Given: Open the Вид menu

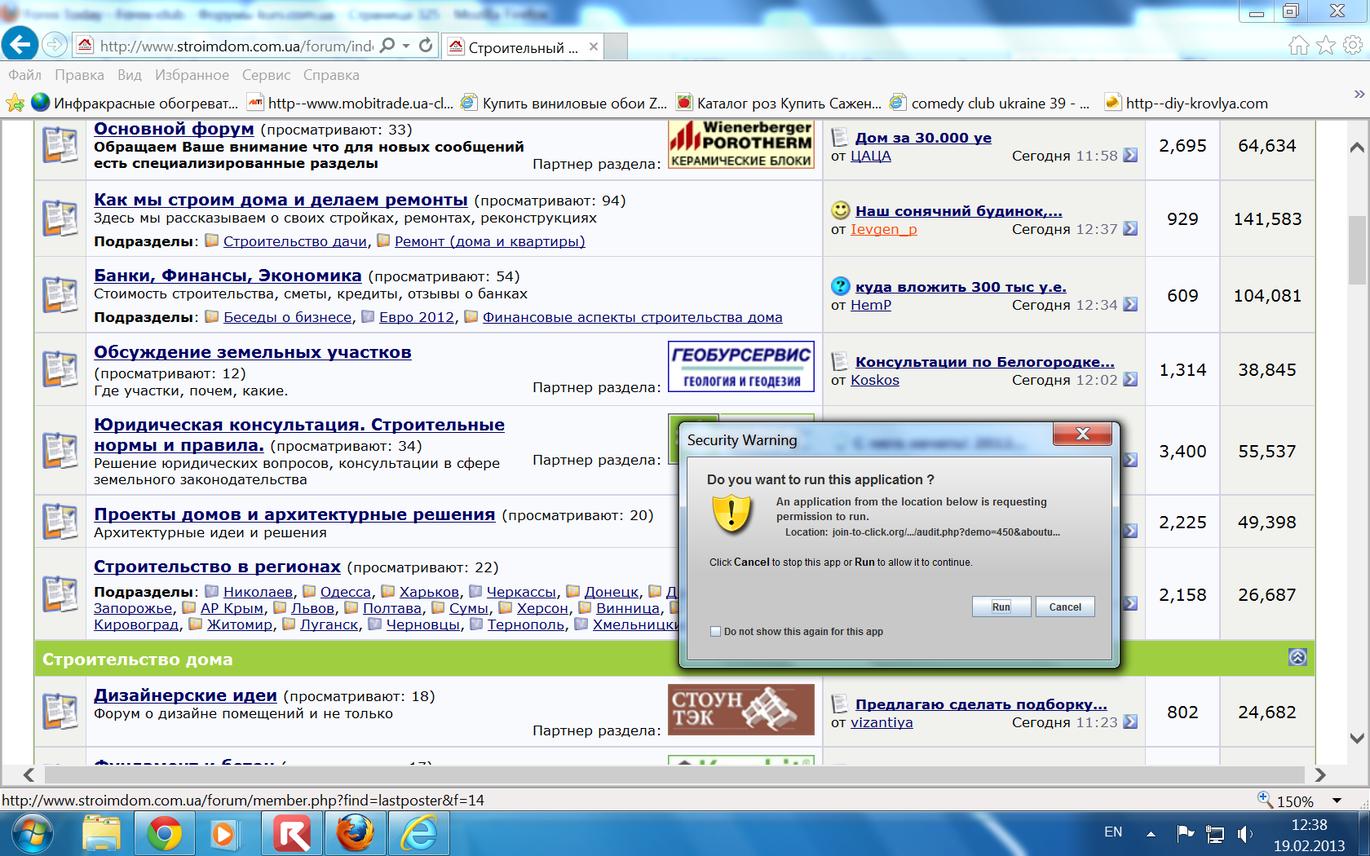Looking at the screenshot, I should [x=129, y=75].
